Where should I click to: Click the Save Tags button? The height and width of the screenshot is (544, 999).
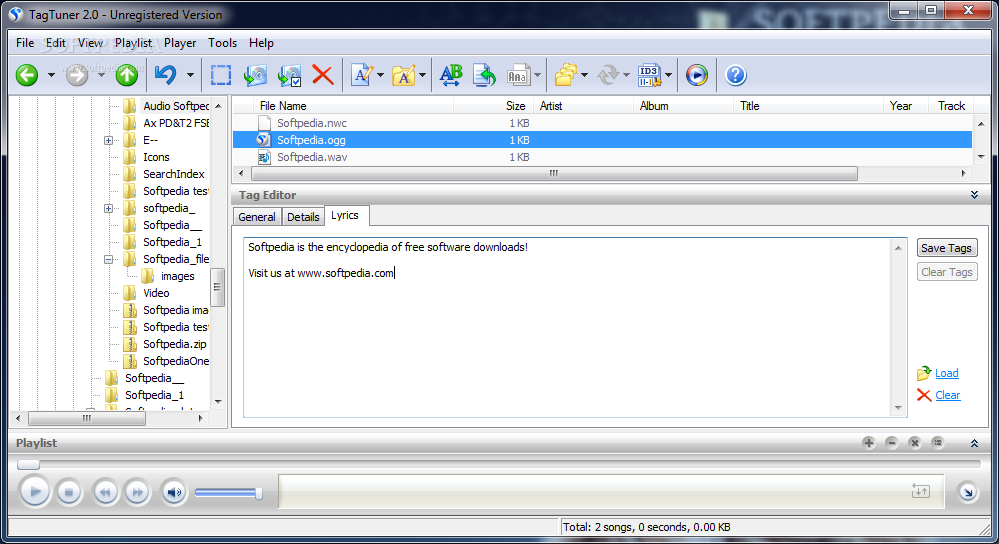946,248
